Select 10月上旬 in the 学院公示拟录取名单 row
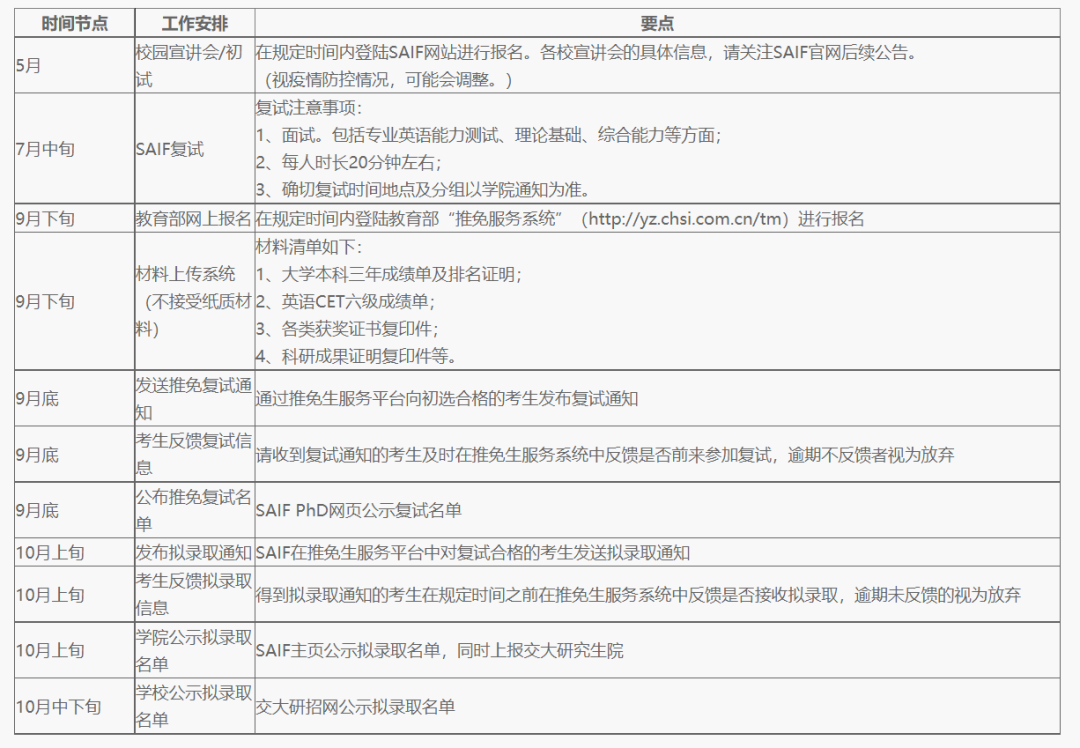 [74, 650]
